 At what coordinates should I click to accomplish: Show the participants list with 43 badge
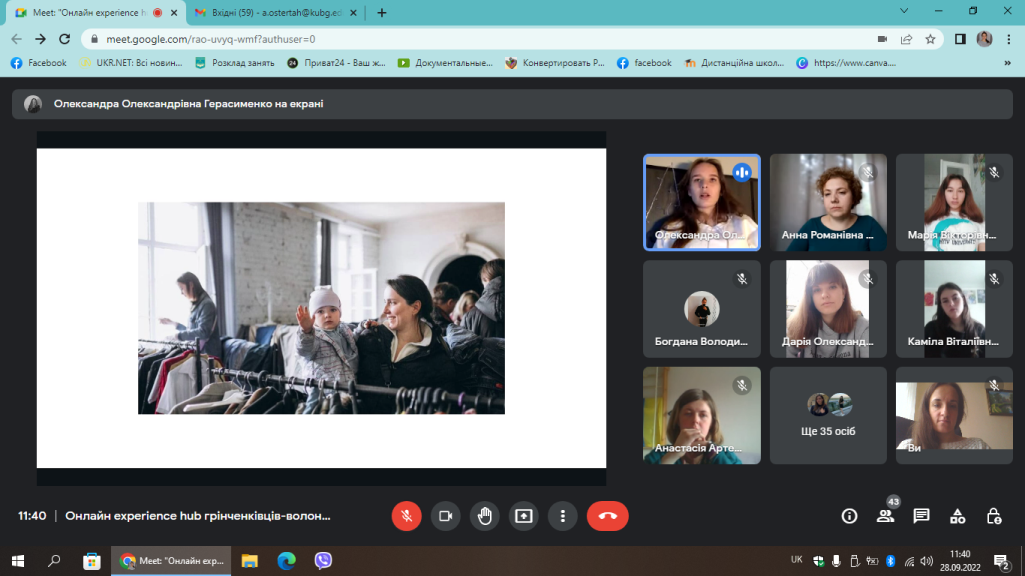coord(886,516)
